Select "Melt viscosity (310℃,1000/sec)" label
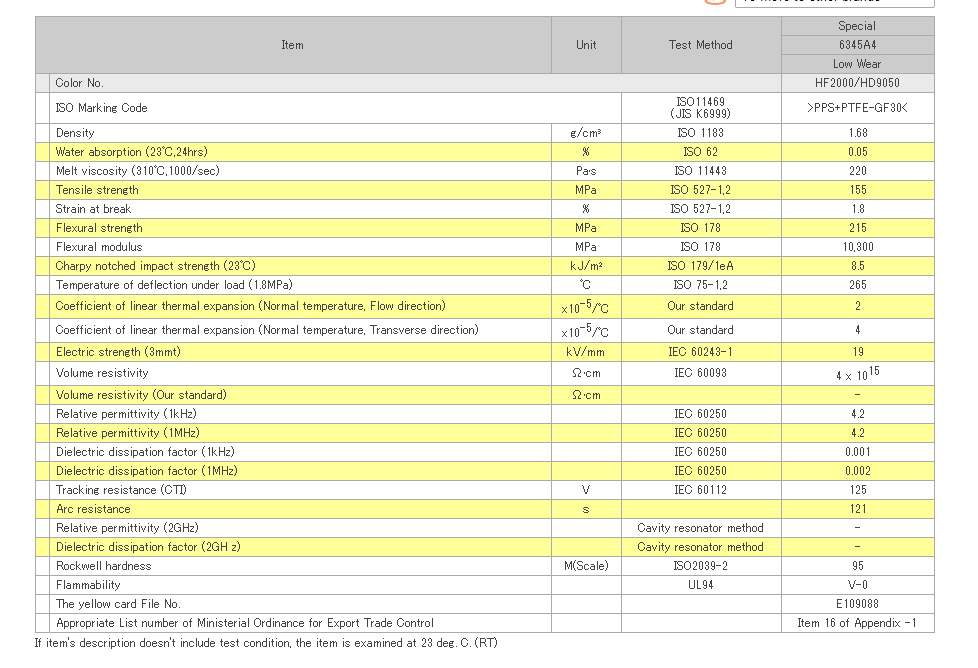The image size is (978, 668). click(x=137, y=171)
